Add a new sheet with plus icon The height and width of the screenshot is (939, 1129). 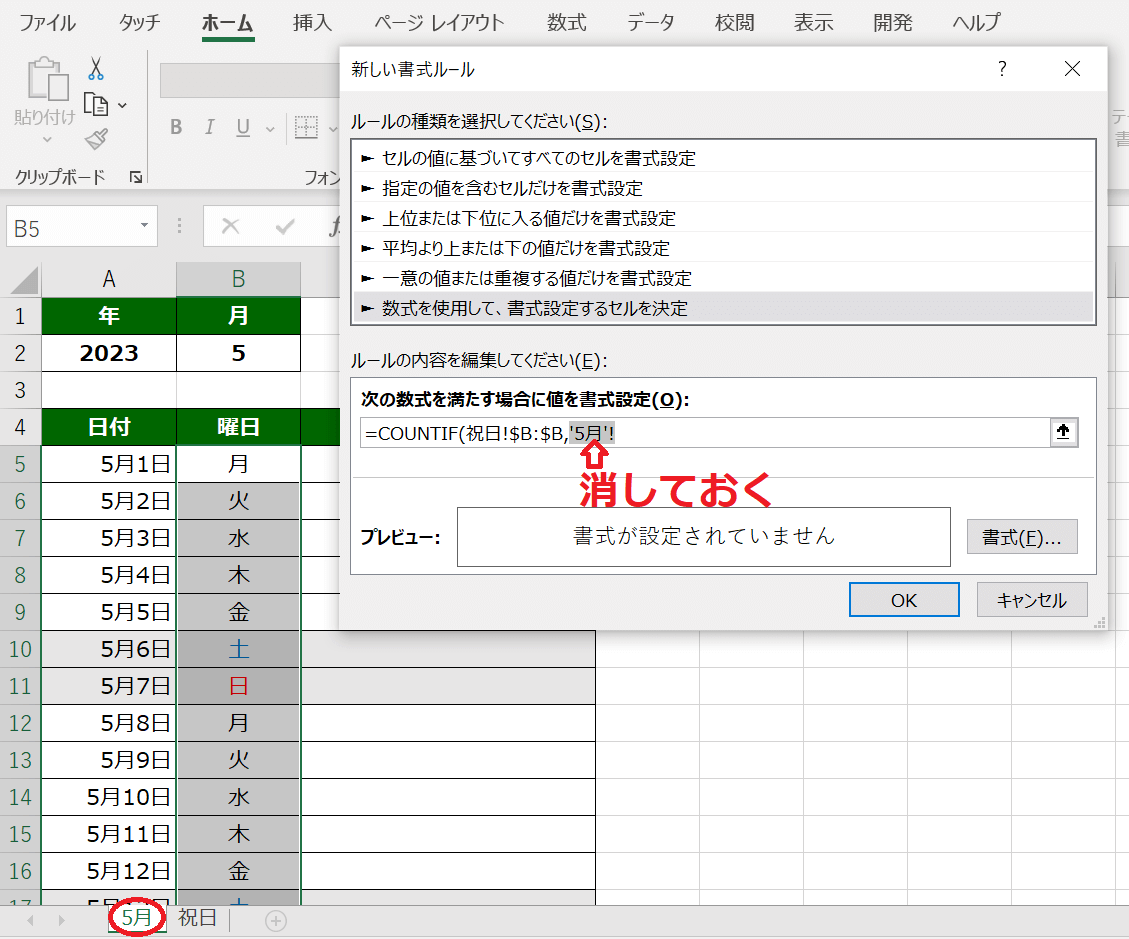pyautogui.click(x=276, y=920)
